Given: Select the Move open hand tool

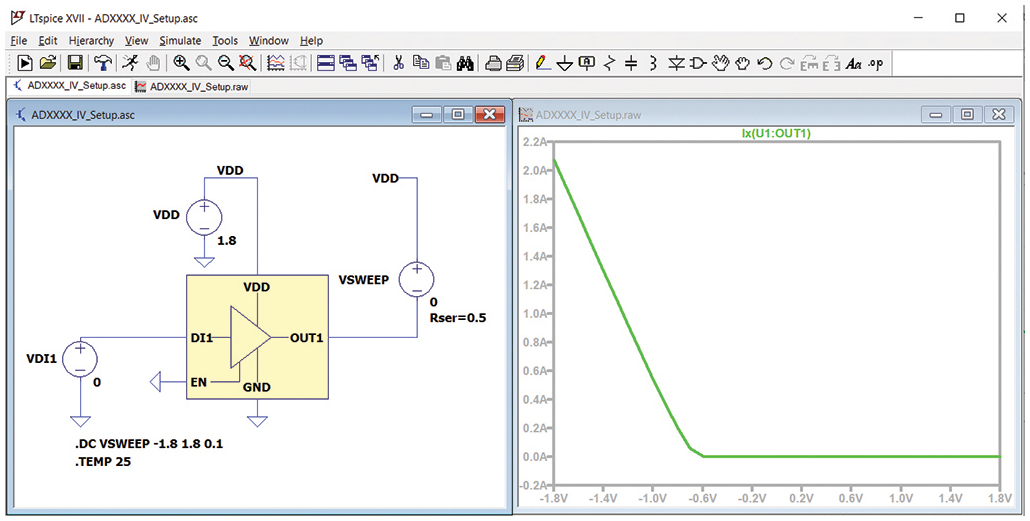Looking at the screenshot, I should point(721,63).
